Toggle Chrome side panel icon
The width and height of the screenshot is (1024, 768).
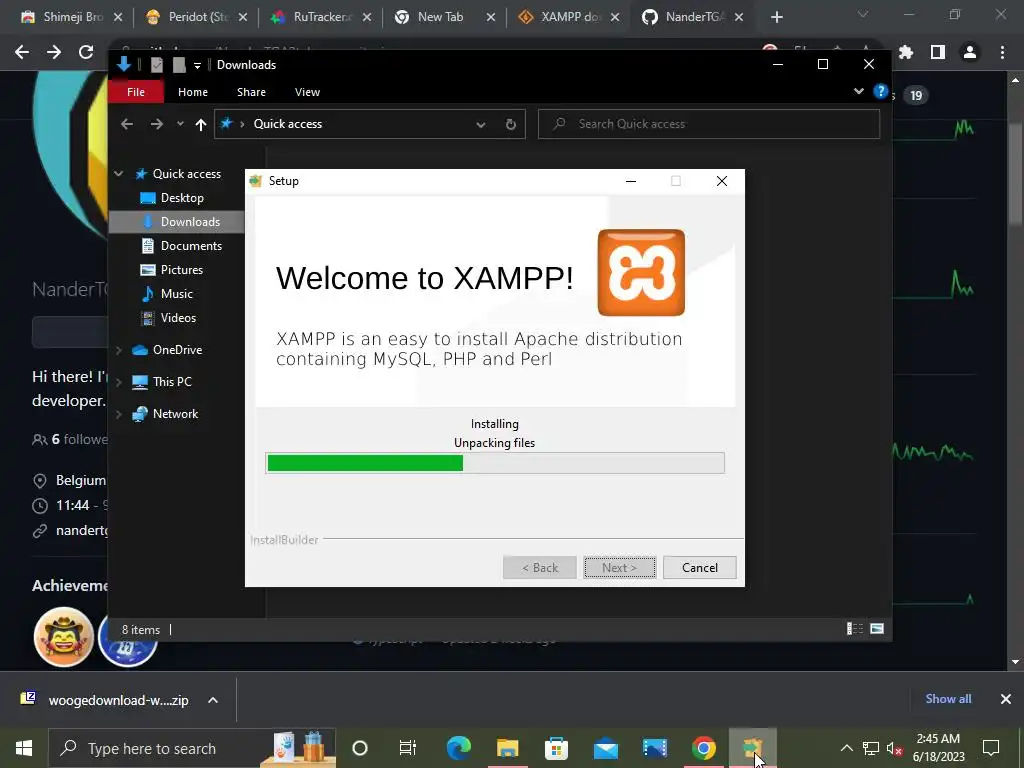point(938,52)
